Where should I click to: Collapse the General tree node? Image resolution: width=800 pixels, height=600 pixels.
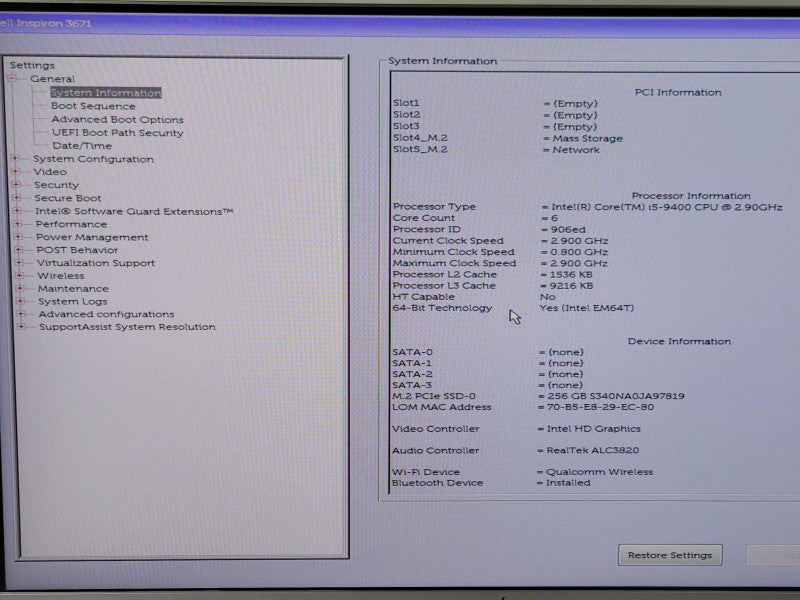(12, 78)
